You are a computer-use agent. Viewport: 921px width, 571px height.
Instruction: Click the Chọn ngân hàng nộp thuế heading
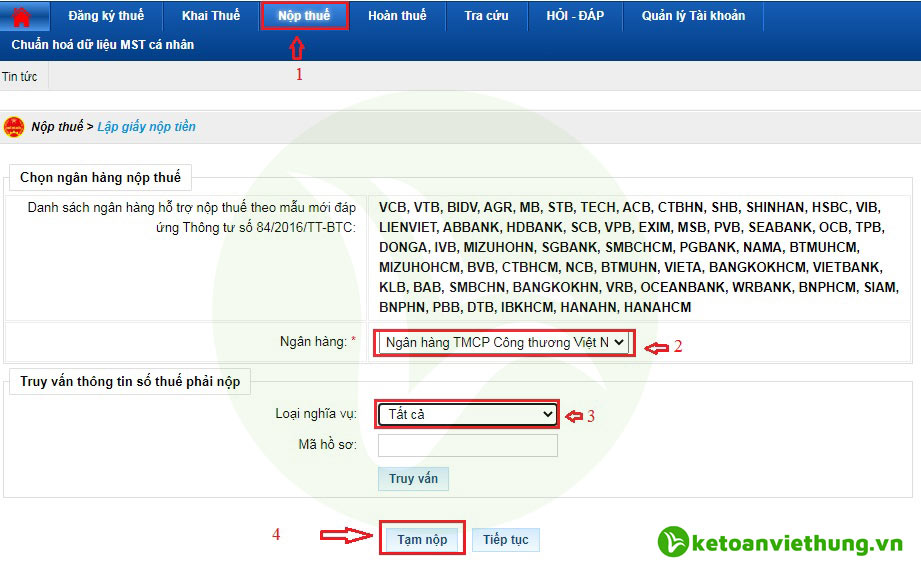[100, 177]
